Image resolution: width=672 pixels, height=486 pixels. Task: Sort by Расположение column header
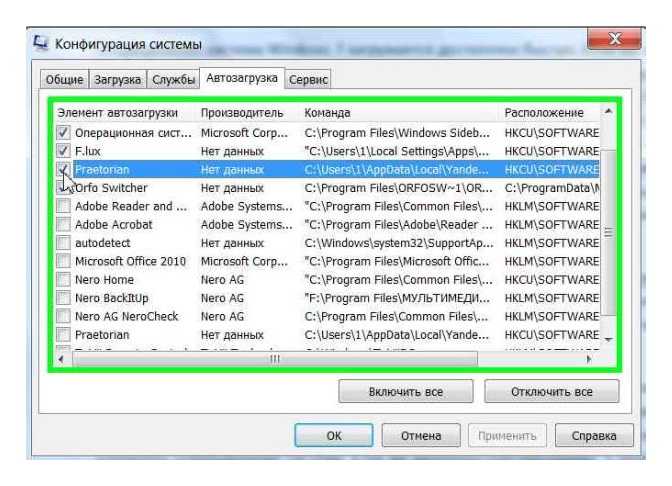tap(544, 113)
